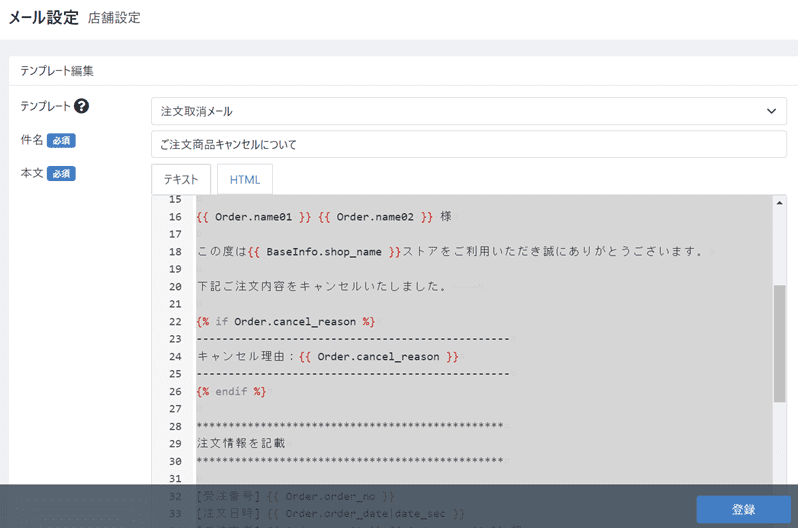Click line 29 注文情報を記載

pos(241,443)
